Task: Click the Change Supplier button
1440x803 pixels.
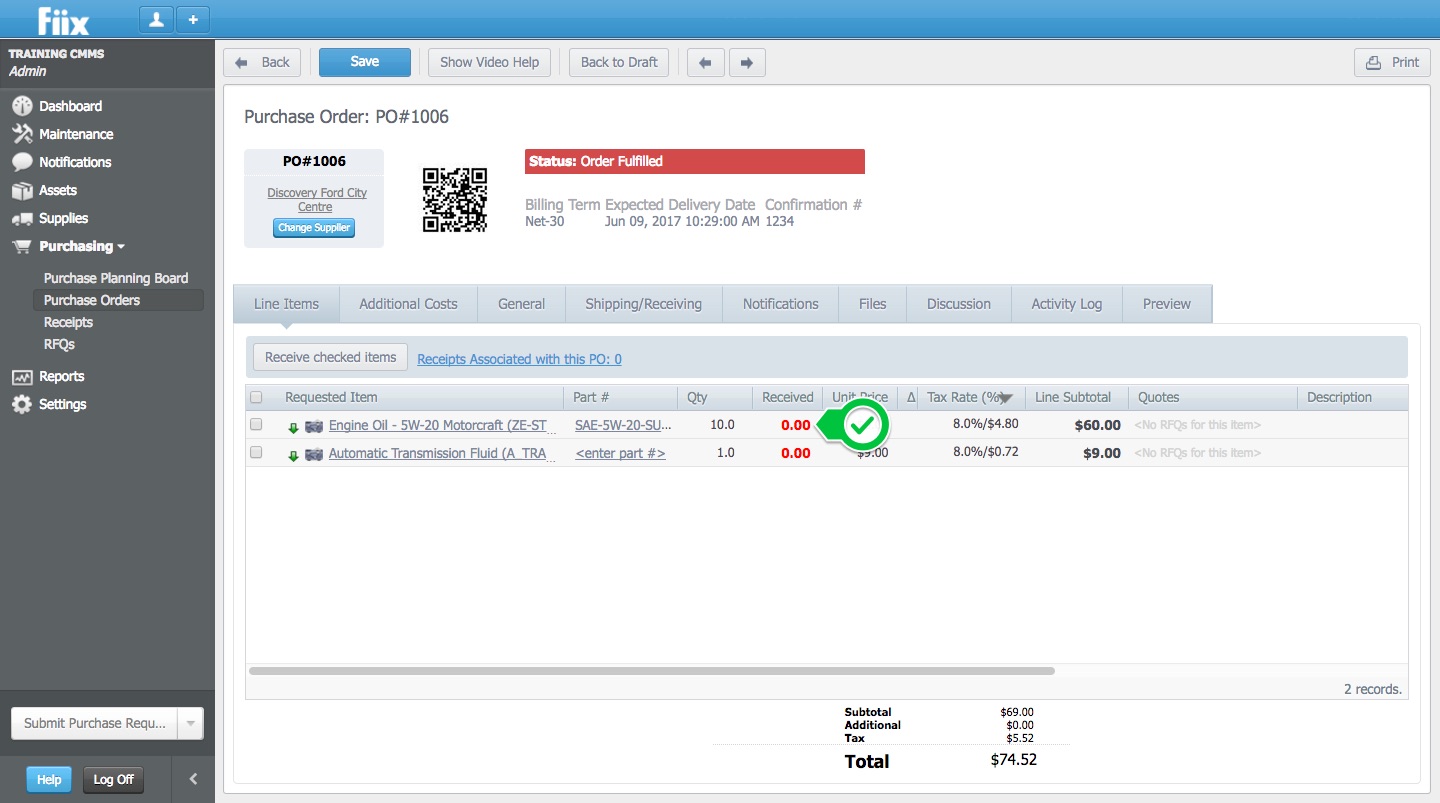Action: (314, 228)
